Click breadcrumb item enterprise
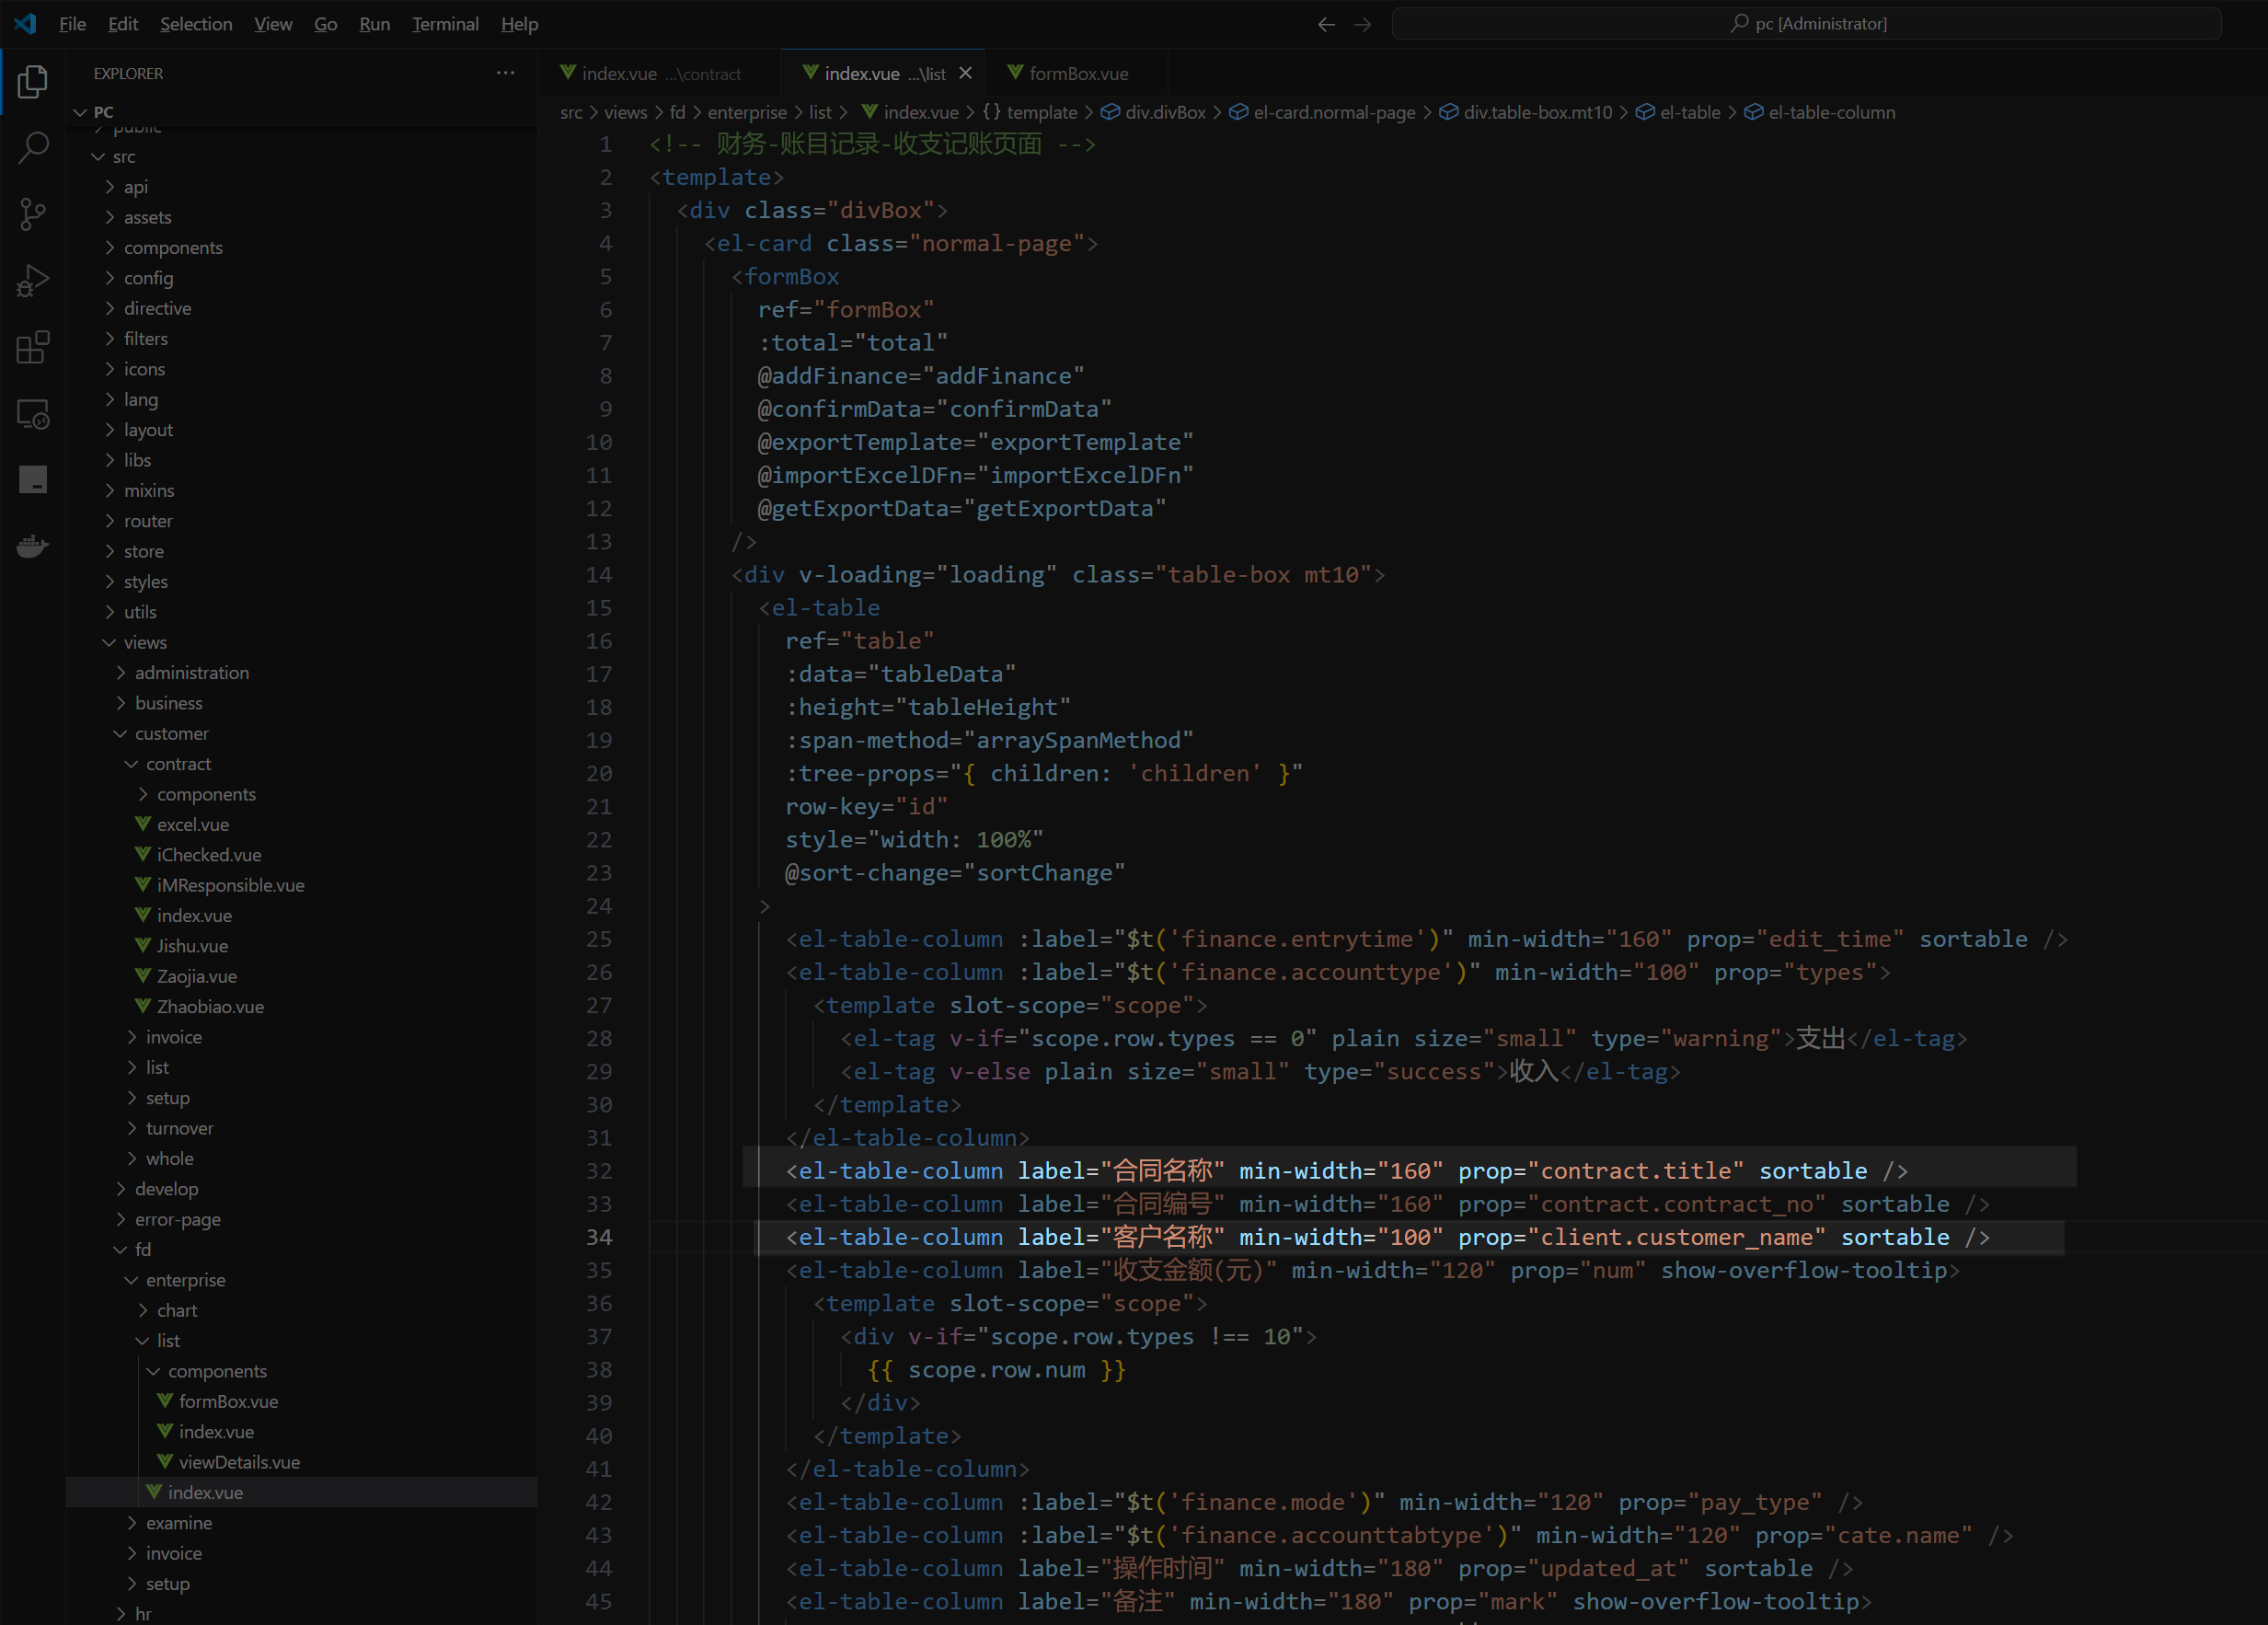This screenshot has height=1625, width=2268. click(746, 112)
